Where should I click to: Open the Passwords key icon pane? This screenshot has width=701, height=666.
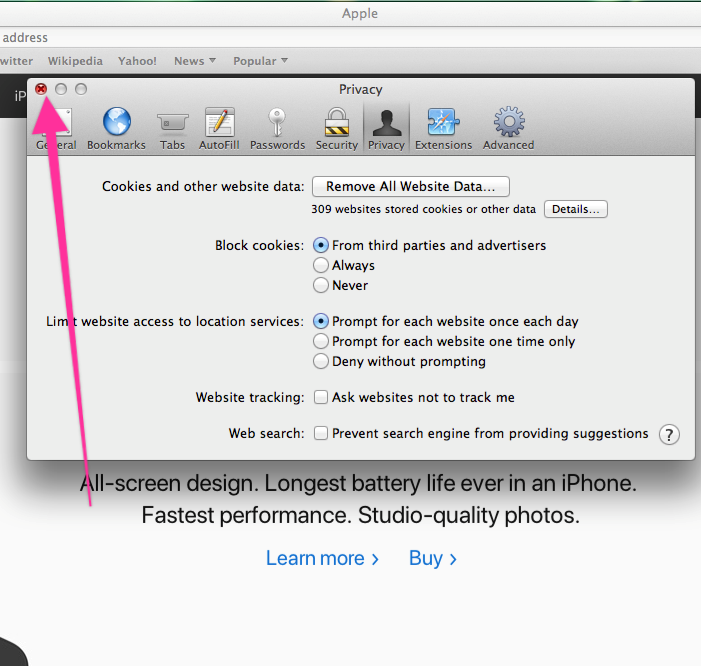pos(277,129)
